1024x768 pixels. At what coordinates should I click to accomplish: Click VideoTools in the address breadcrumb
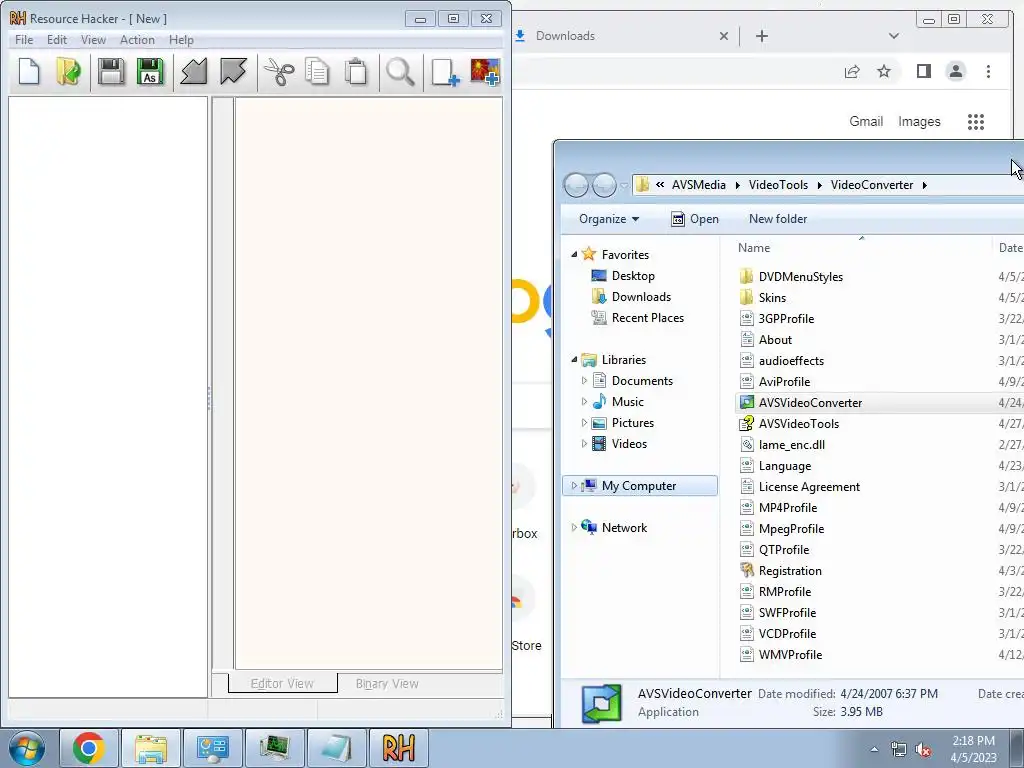[778, 185]
